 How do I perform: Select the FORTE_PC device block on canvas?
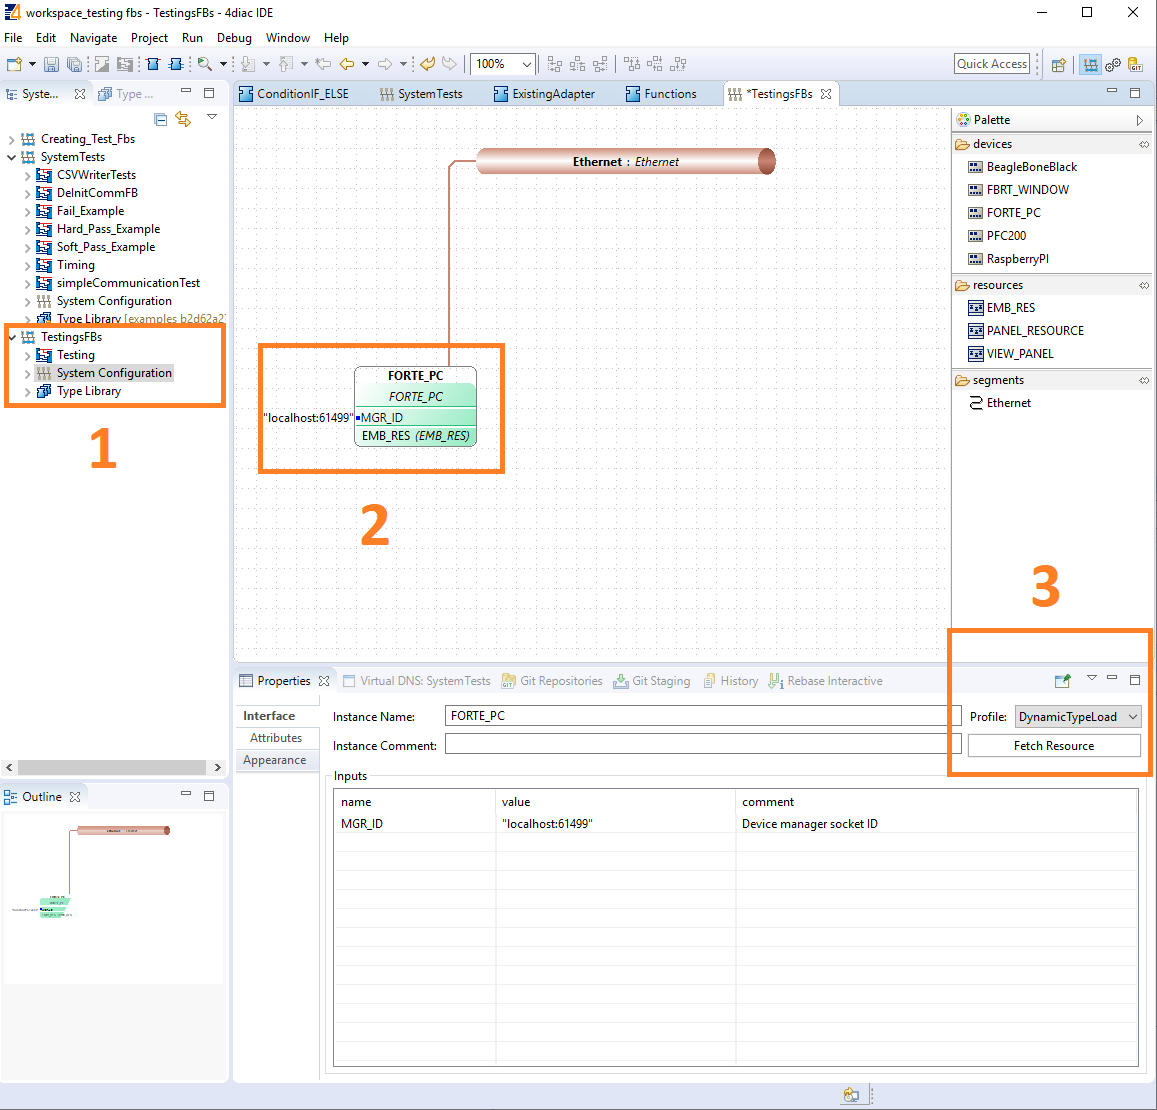[x=415, y=376]
